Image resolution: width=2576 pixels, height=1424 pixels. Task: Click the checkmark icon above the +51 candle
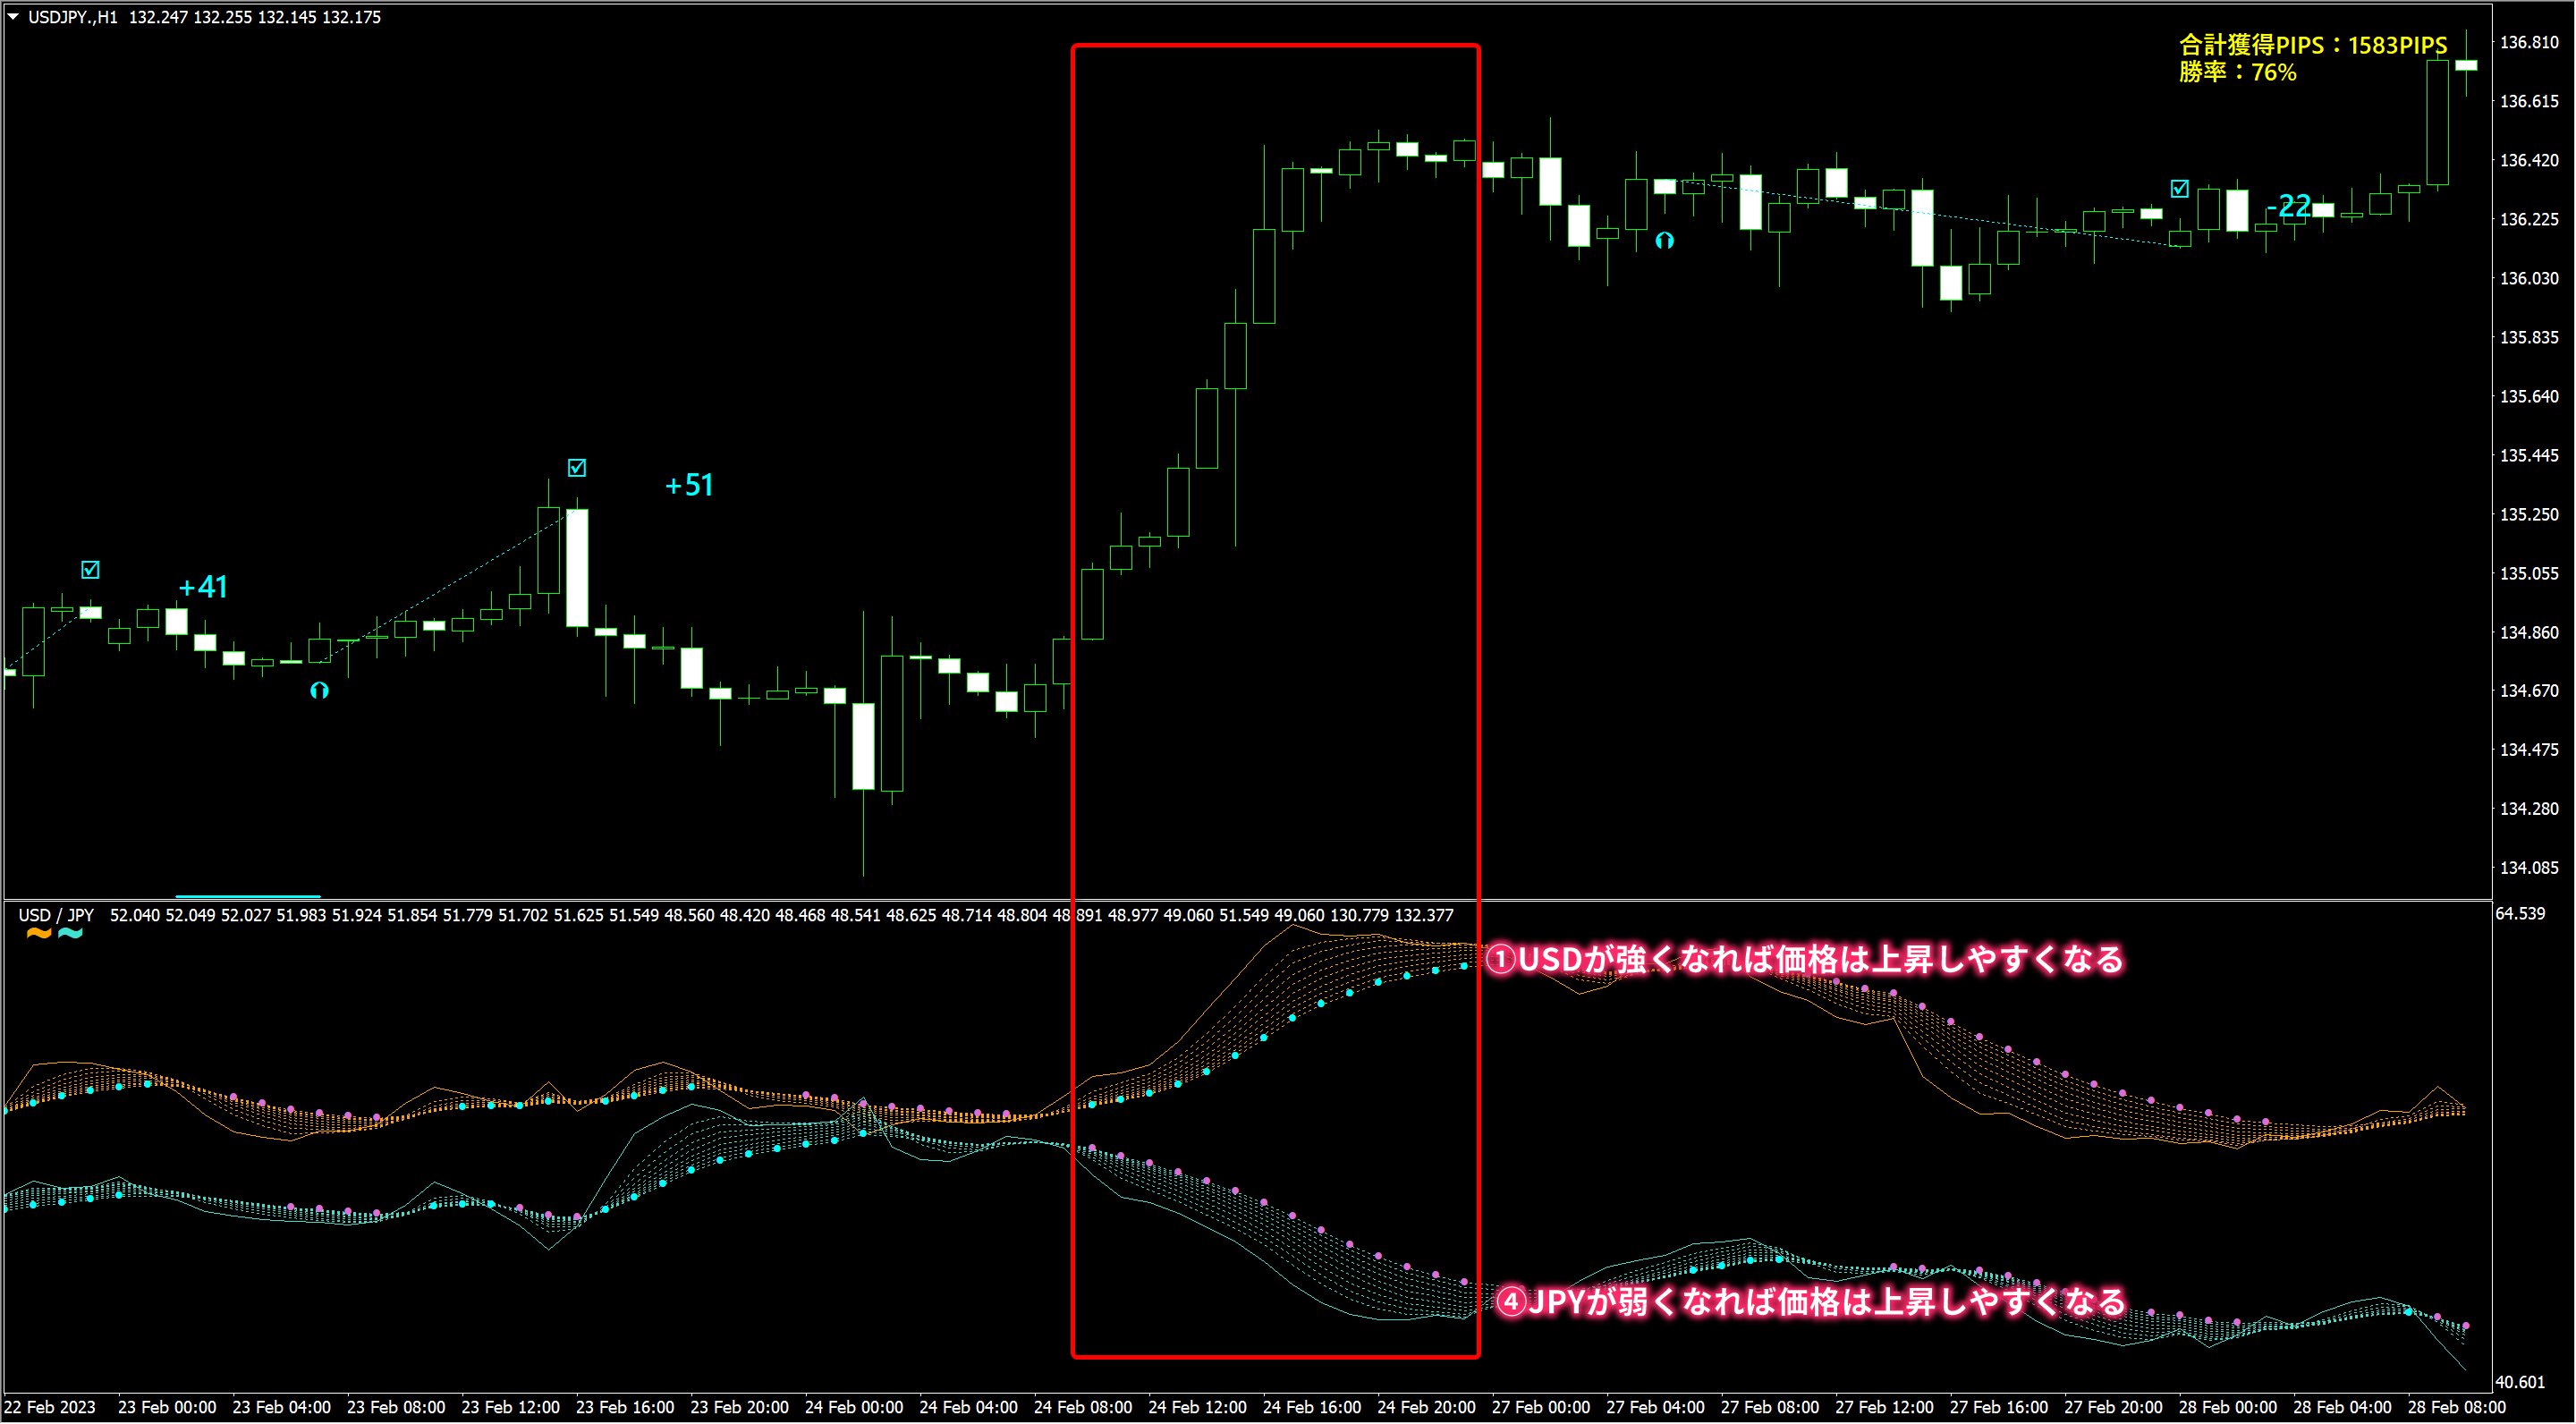(x=577, y=468)
